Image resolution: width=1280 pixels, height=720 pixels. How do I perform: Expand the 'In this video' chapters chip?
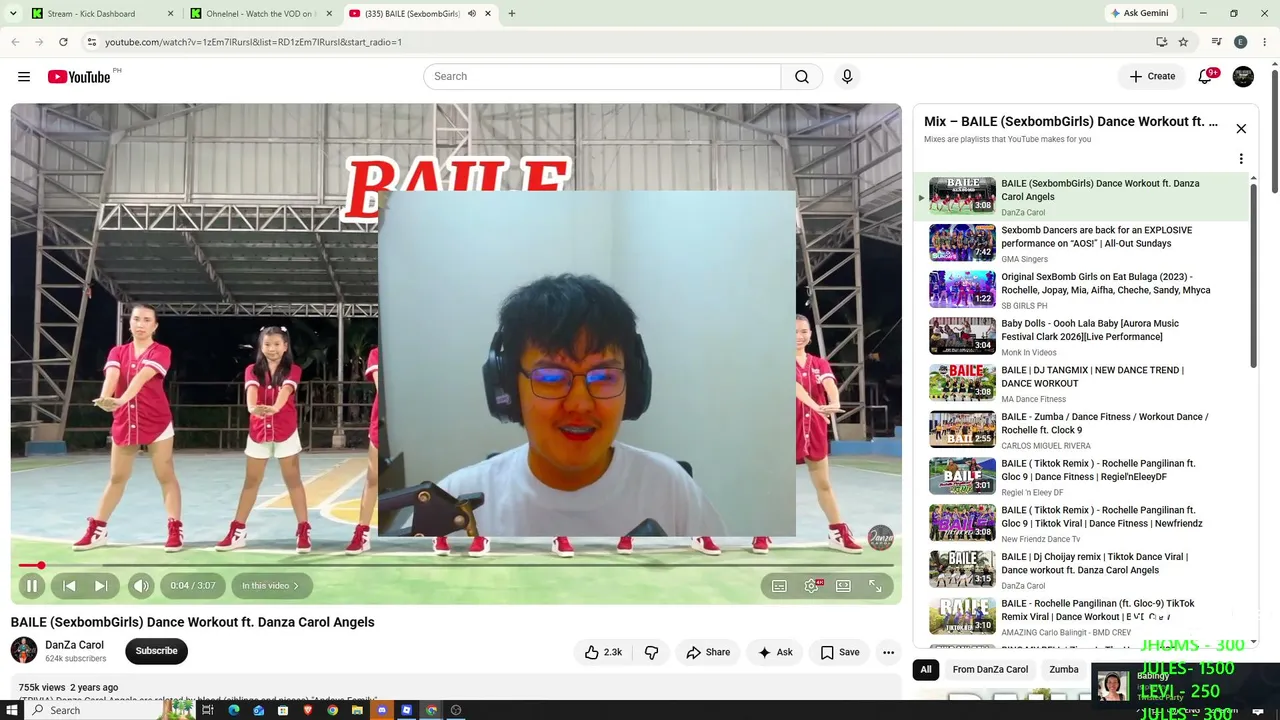point(271,586)
